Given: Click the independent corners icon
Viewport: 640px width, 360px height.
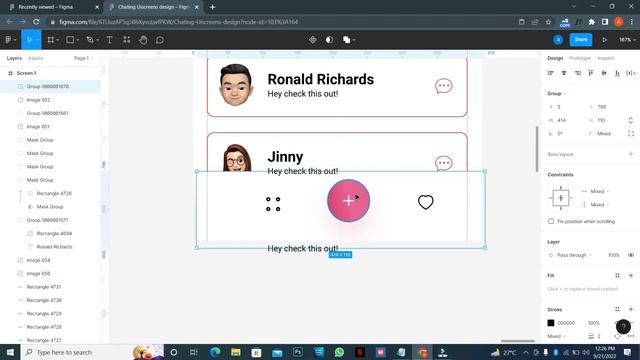Looking at the screenshot, I should [x=631, y=133].
